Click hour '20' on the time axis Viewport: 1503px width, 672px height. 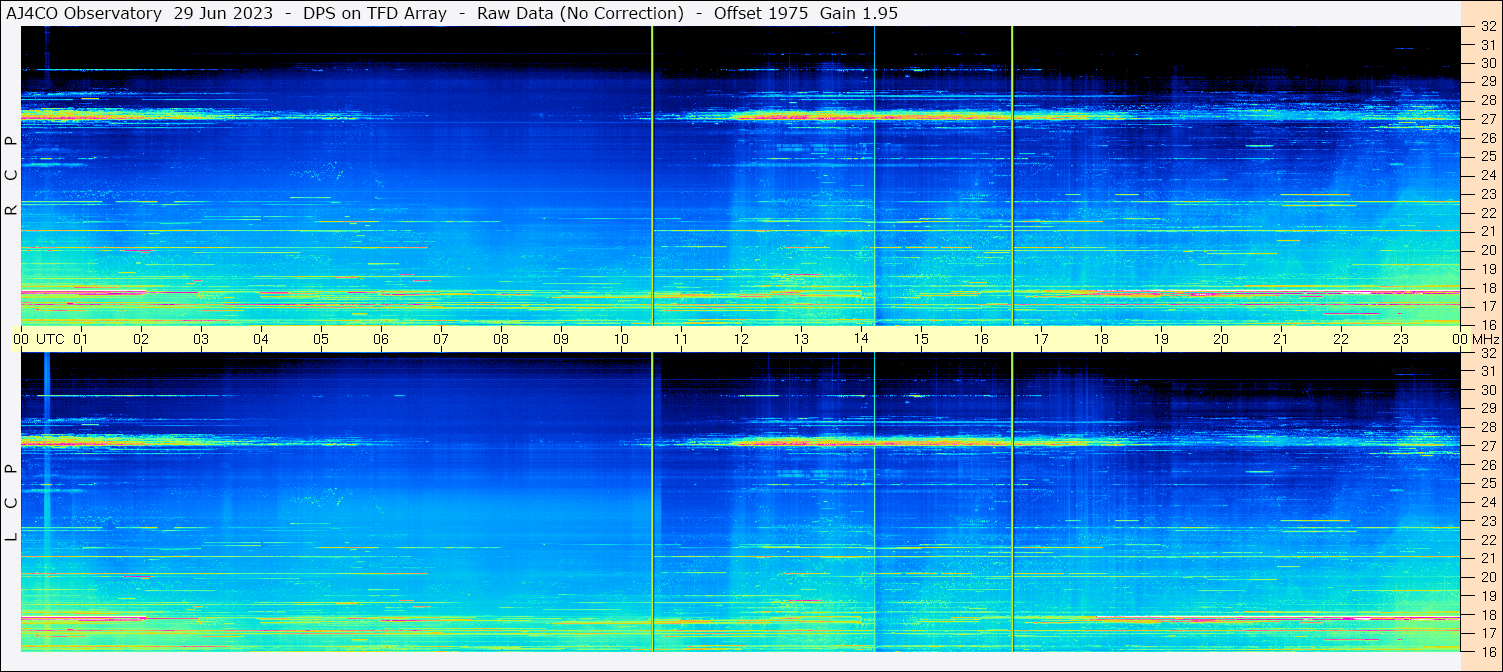pos(1221,339)
